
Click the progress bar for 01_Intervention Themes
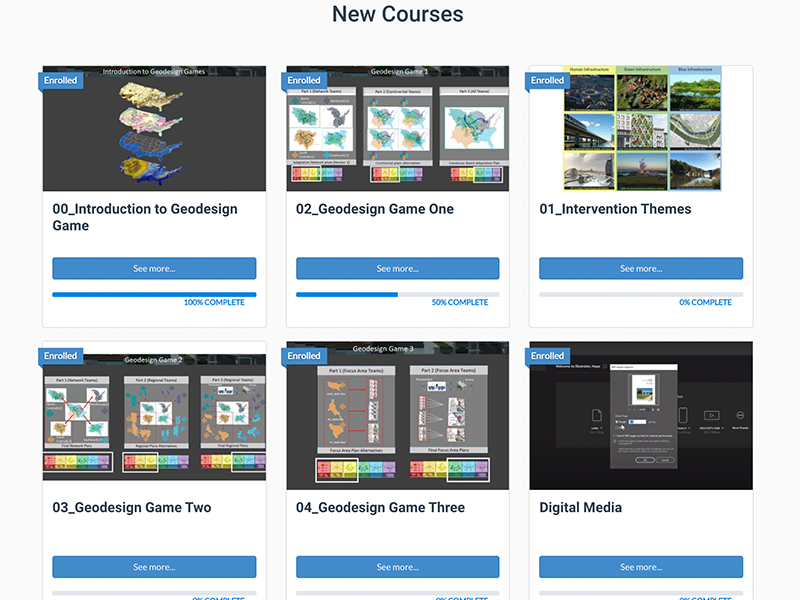coord(641,294)
